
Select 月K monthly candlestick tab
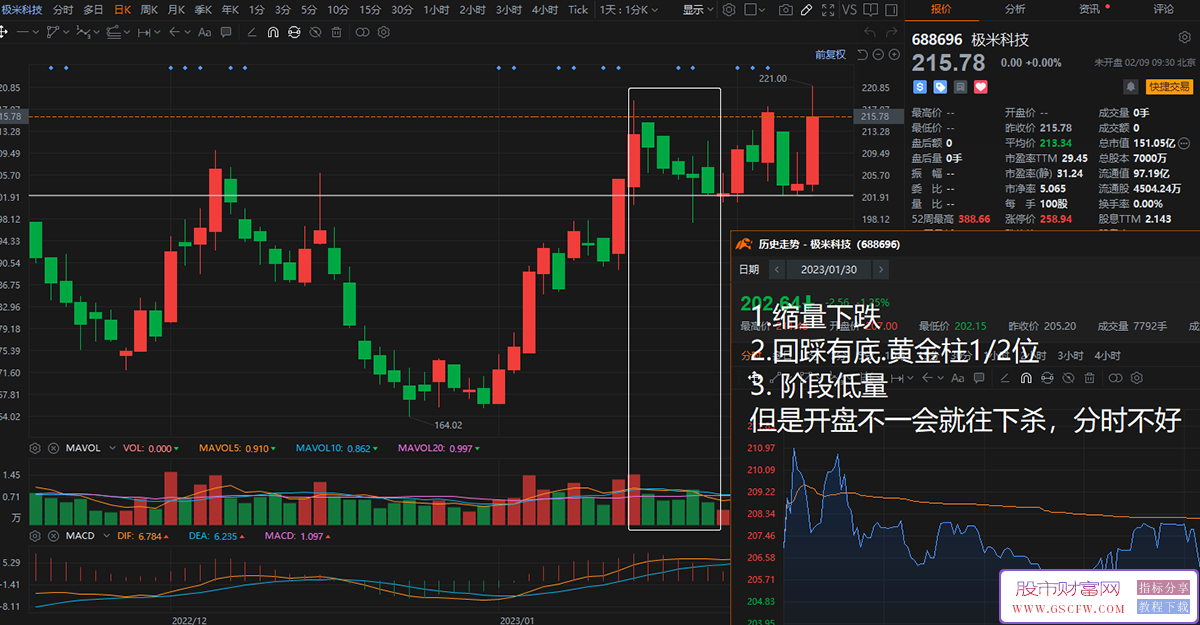tap(176, 10)
